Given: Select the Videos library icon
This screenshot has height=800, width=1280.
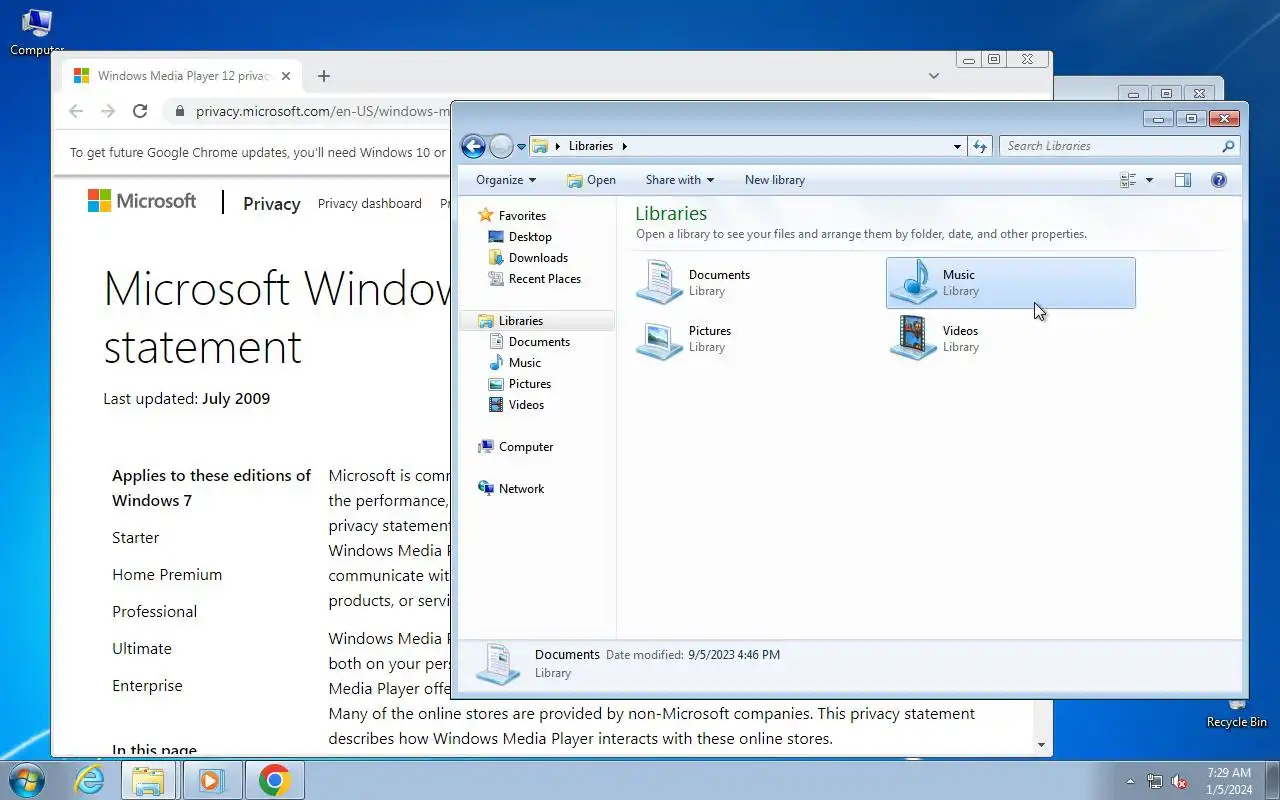Looking at the screenshot, I should coord(914,338).
